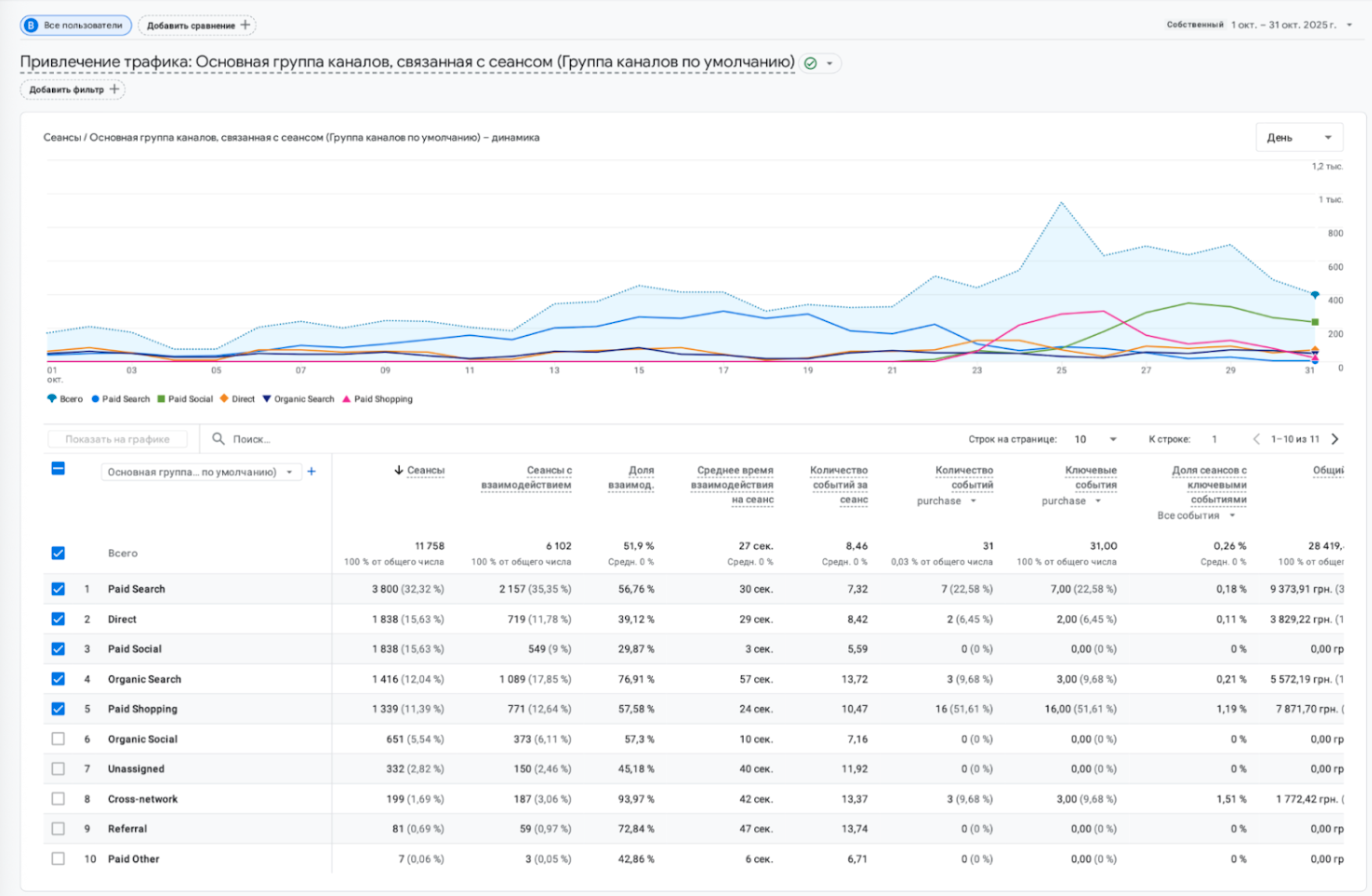This screenshot has width=1372, height=896.
Task: Click the plus icon beside the dimension selector
Action: [311, 472]
